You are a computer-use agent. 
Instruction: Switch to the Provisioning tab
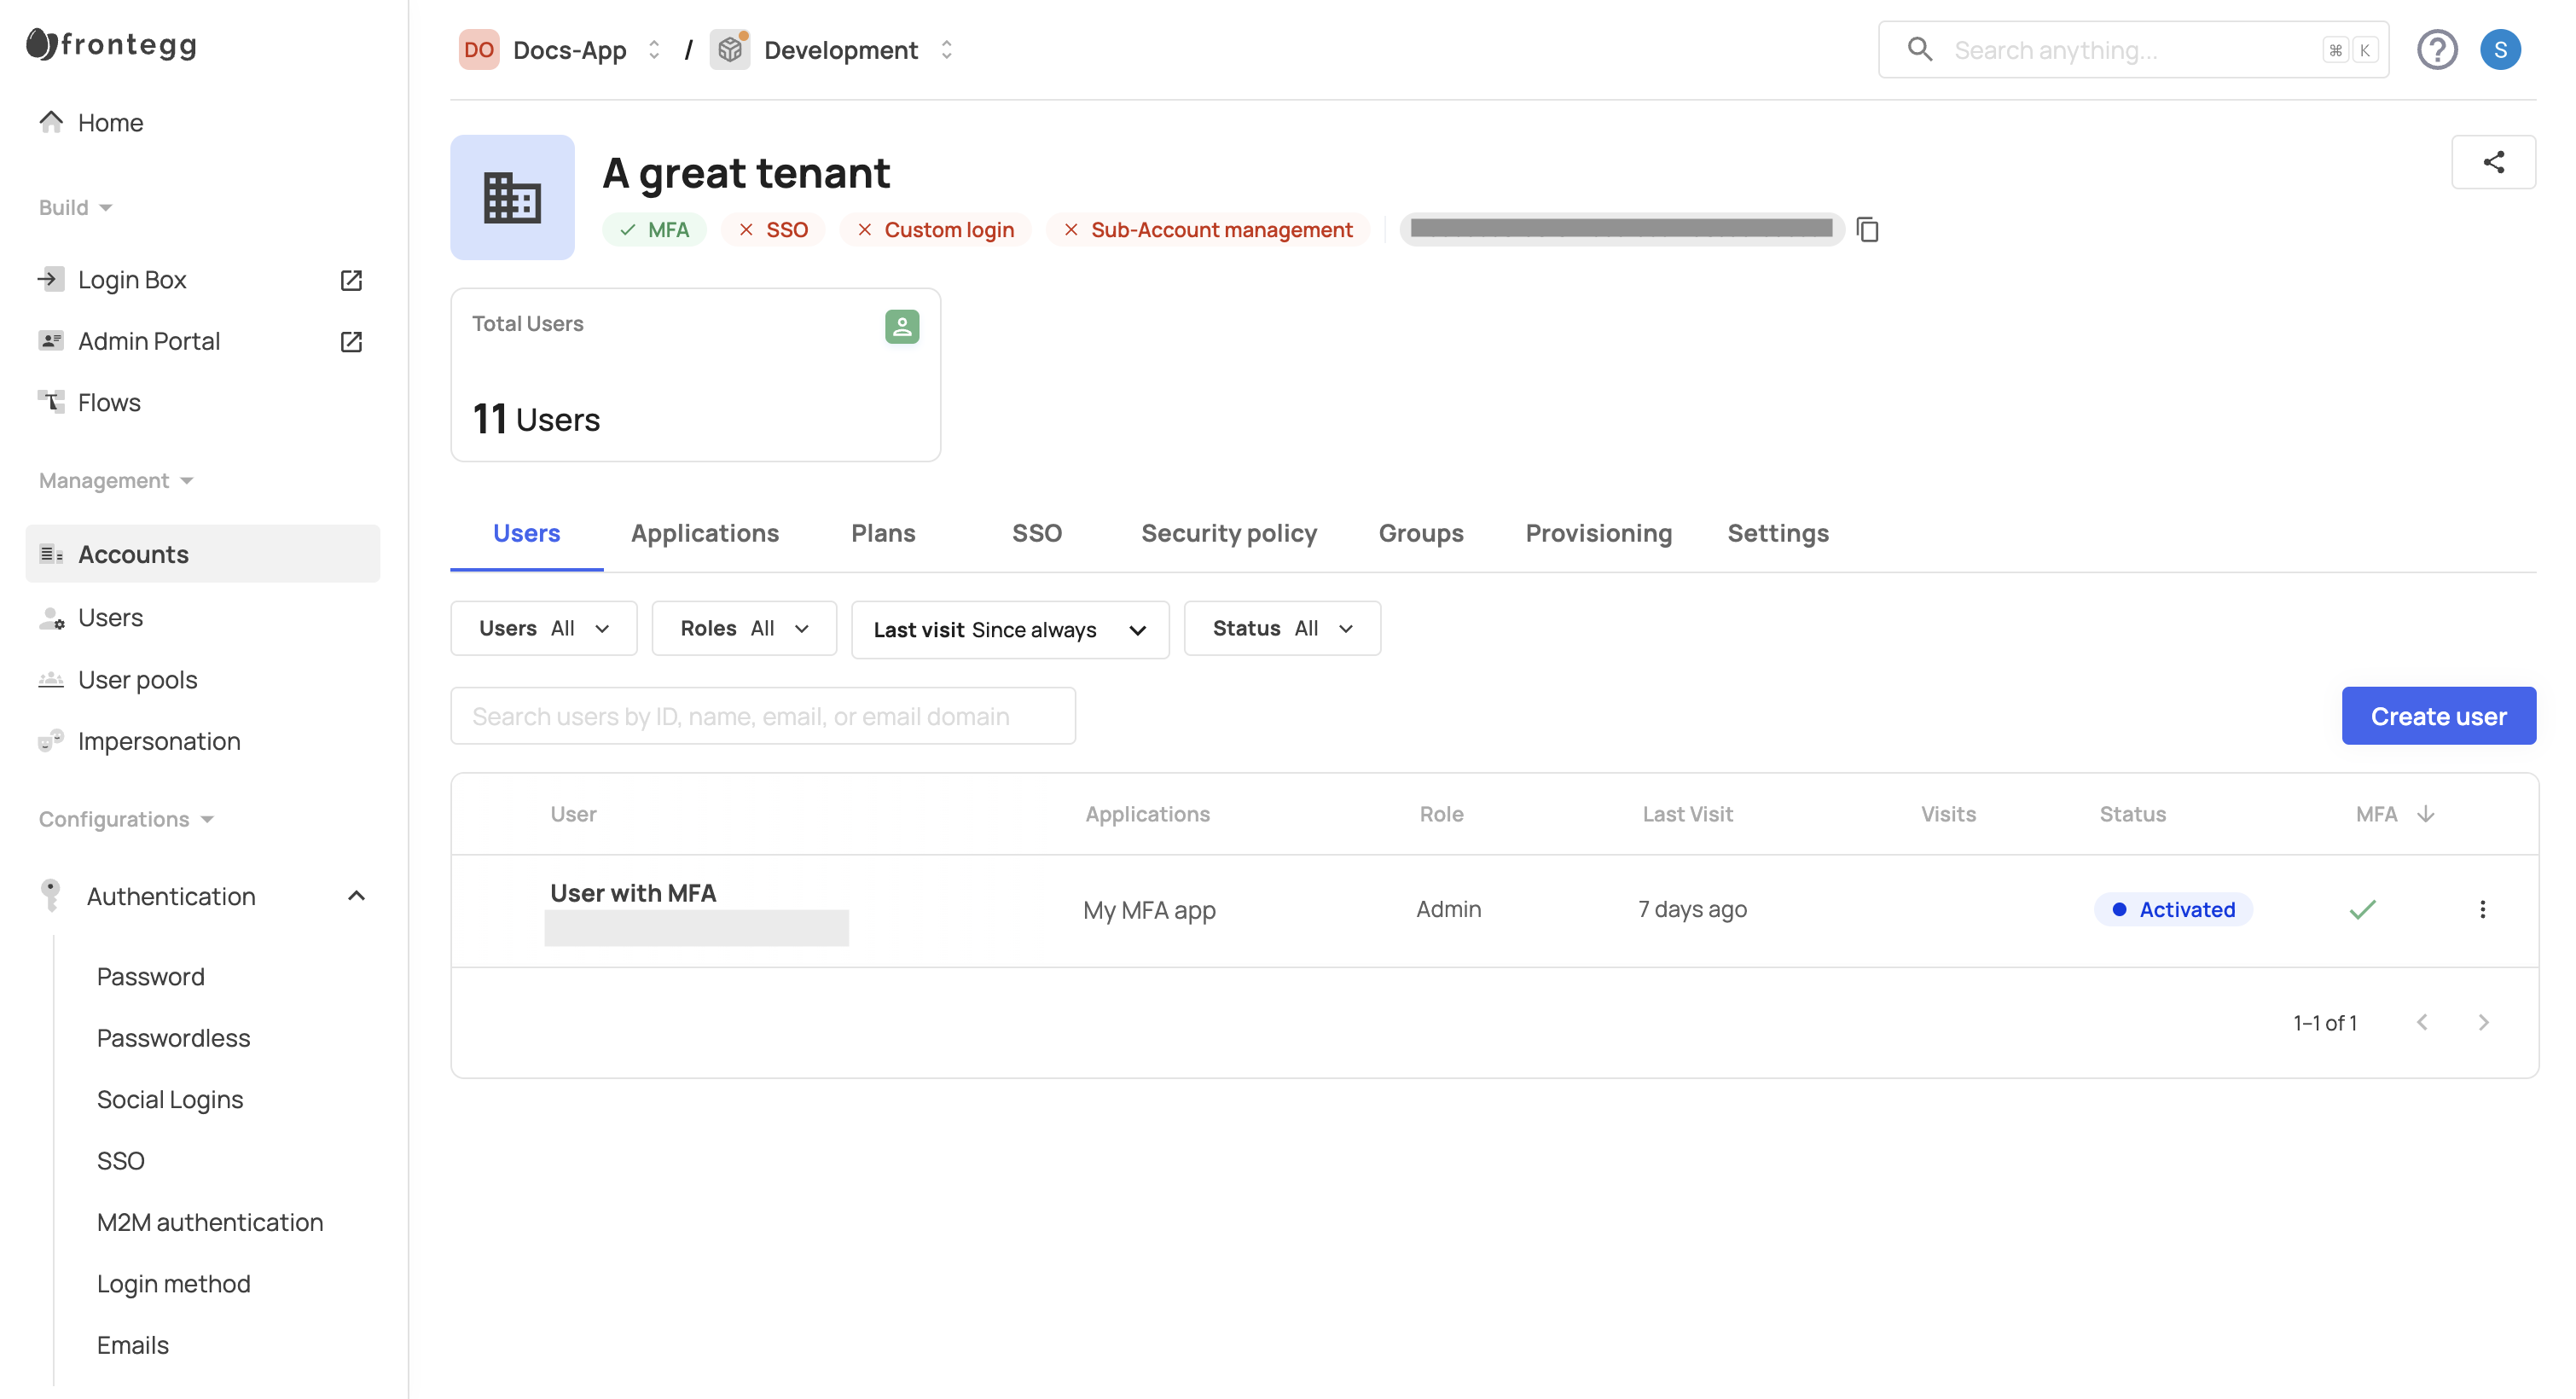tap(1597, 533)
